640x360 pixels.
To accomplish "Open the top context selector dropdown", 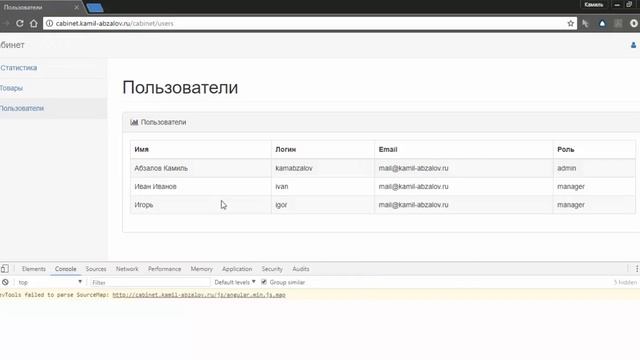I will point(49,282).
